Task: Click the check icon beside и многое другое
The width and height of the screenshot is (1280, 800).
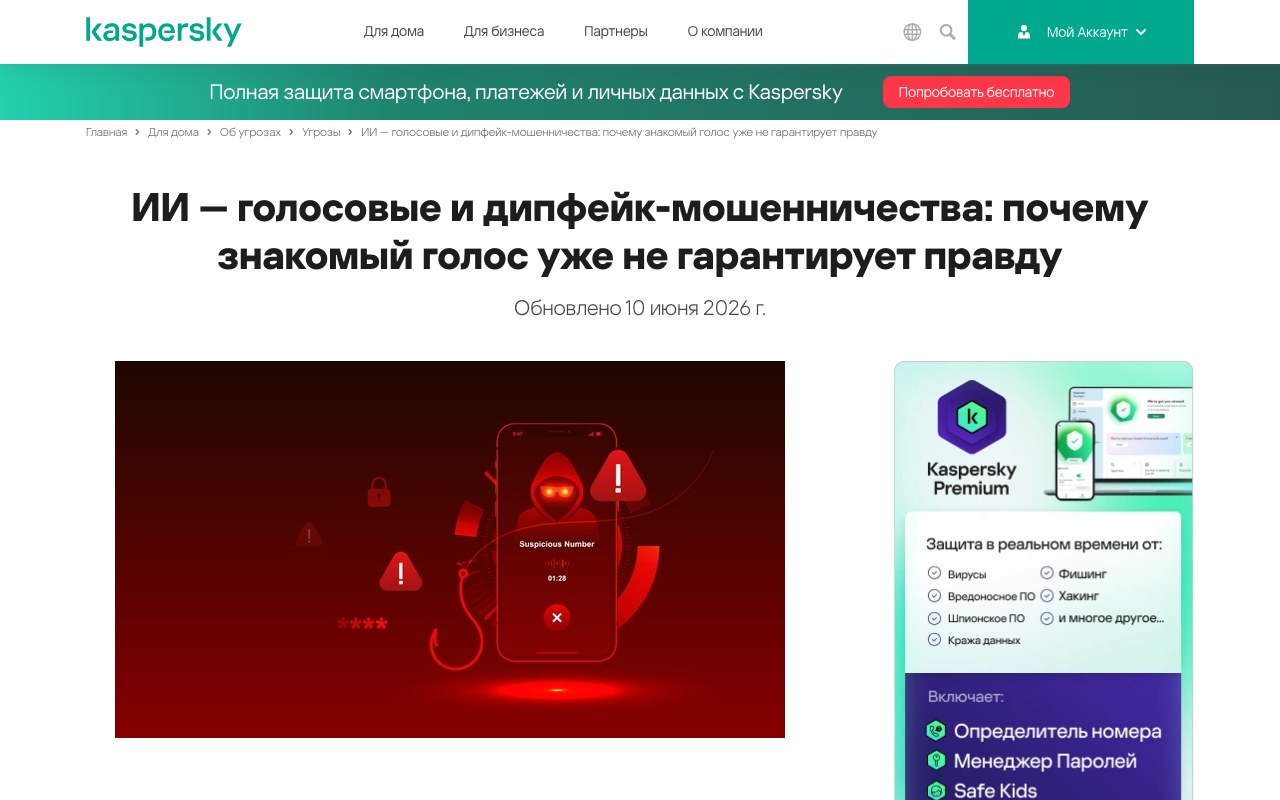Action: (1047, 617)
